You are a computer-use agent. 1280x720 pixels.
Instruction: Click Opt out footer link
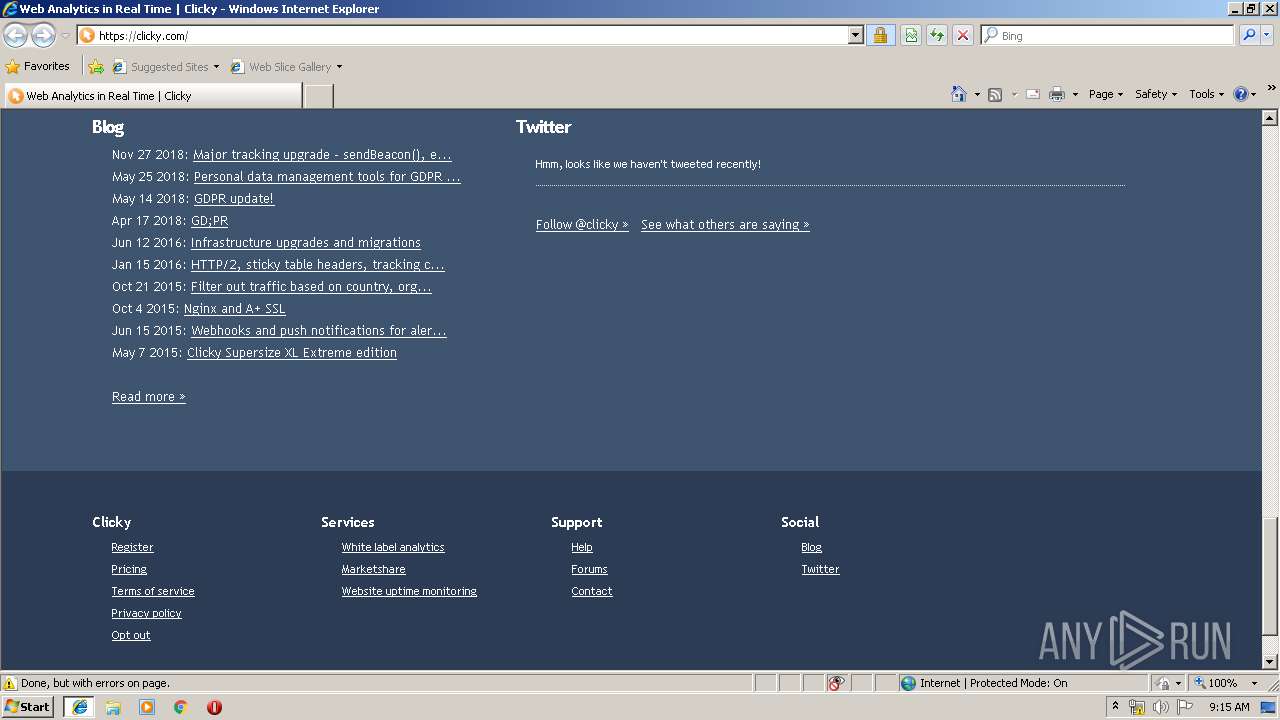[131, 635]
